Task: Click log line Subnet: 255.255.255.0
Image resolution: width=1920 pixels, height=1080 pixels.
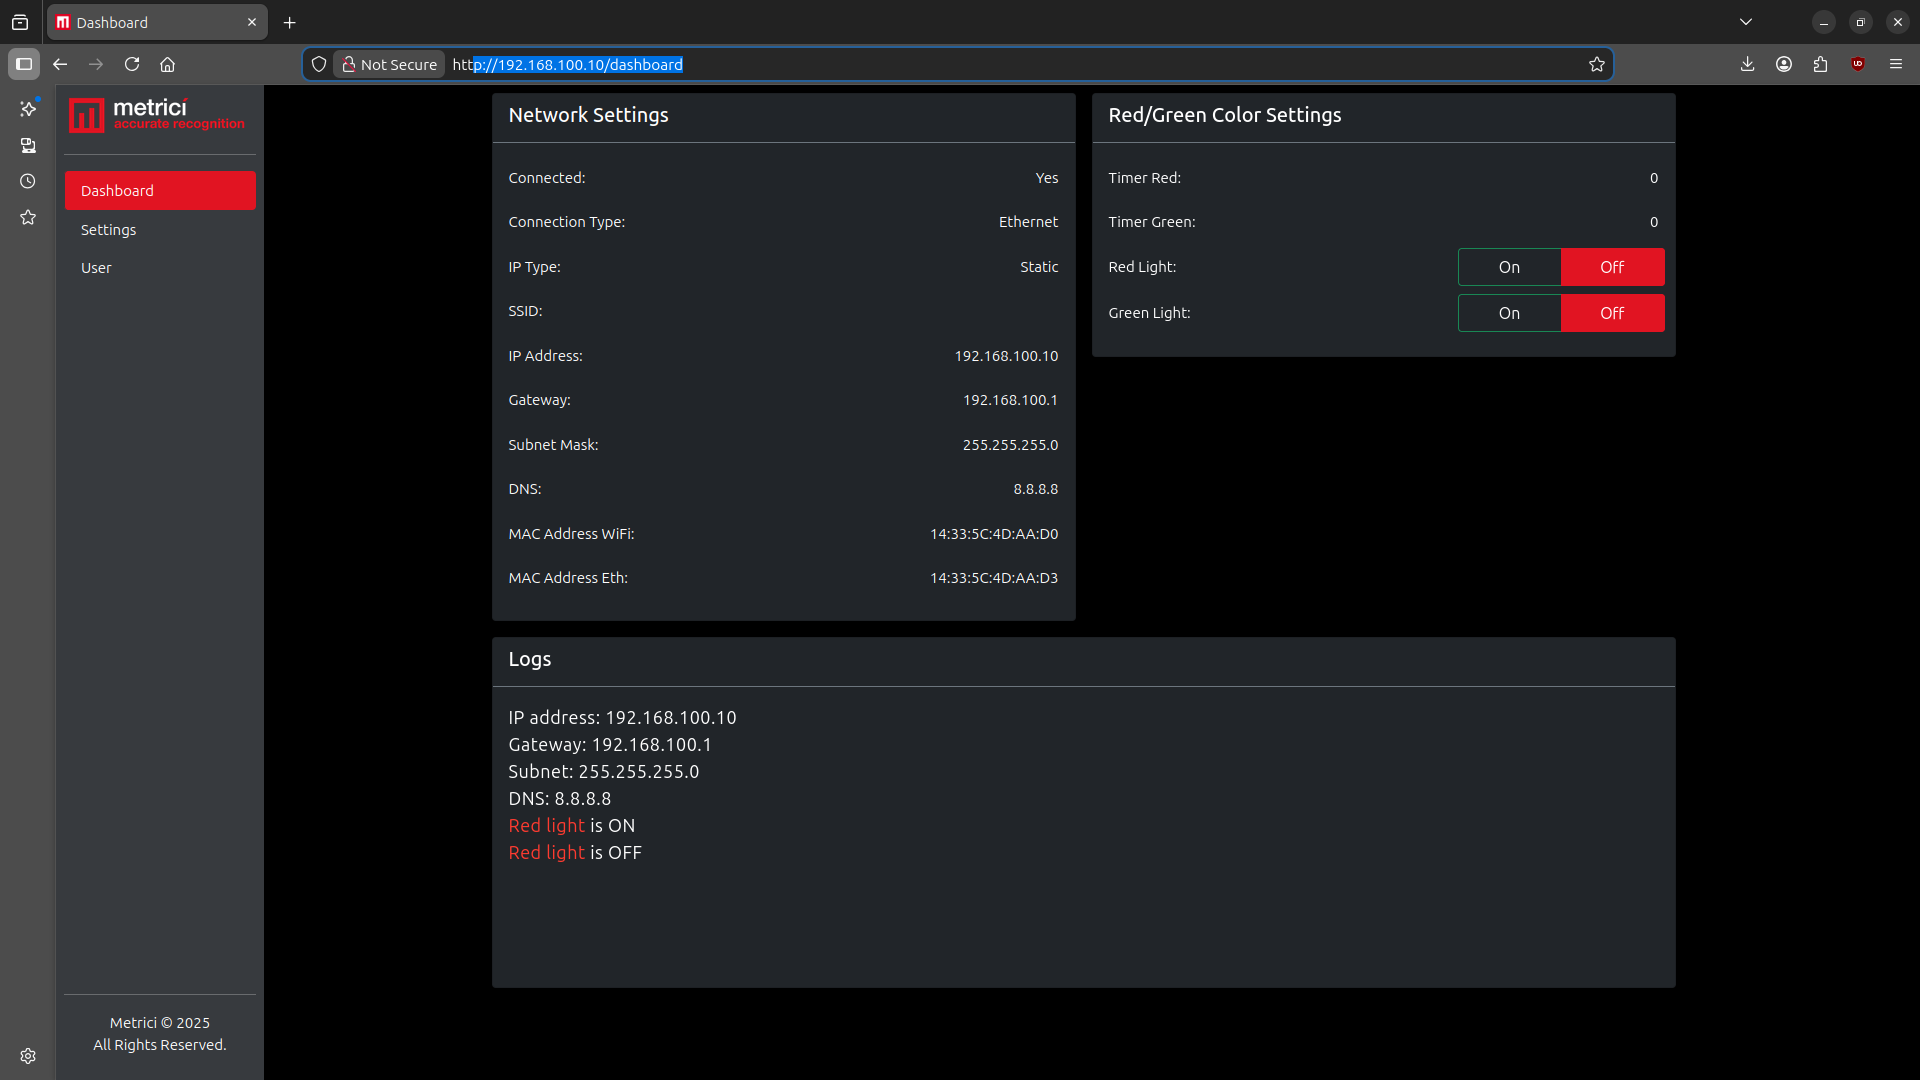Action: coord(604,772)
